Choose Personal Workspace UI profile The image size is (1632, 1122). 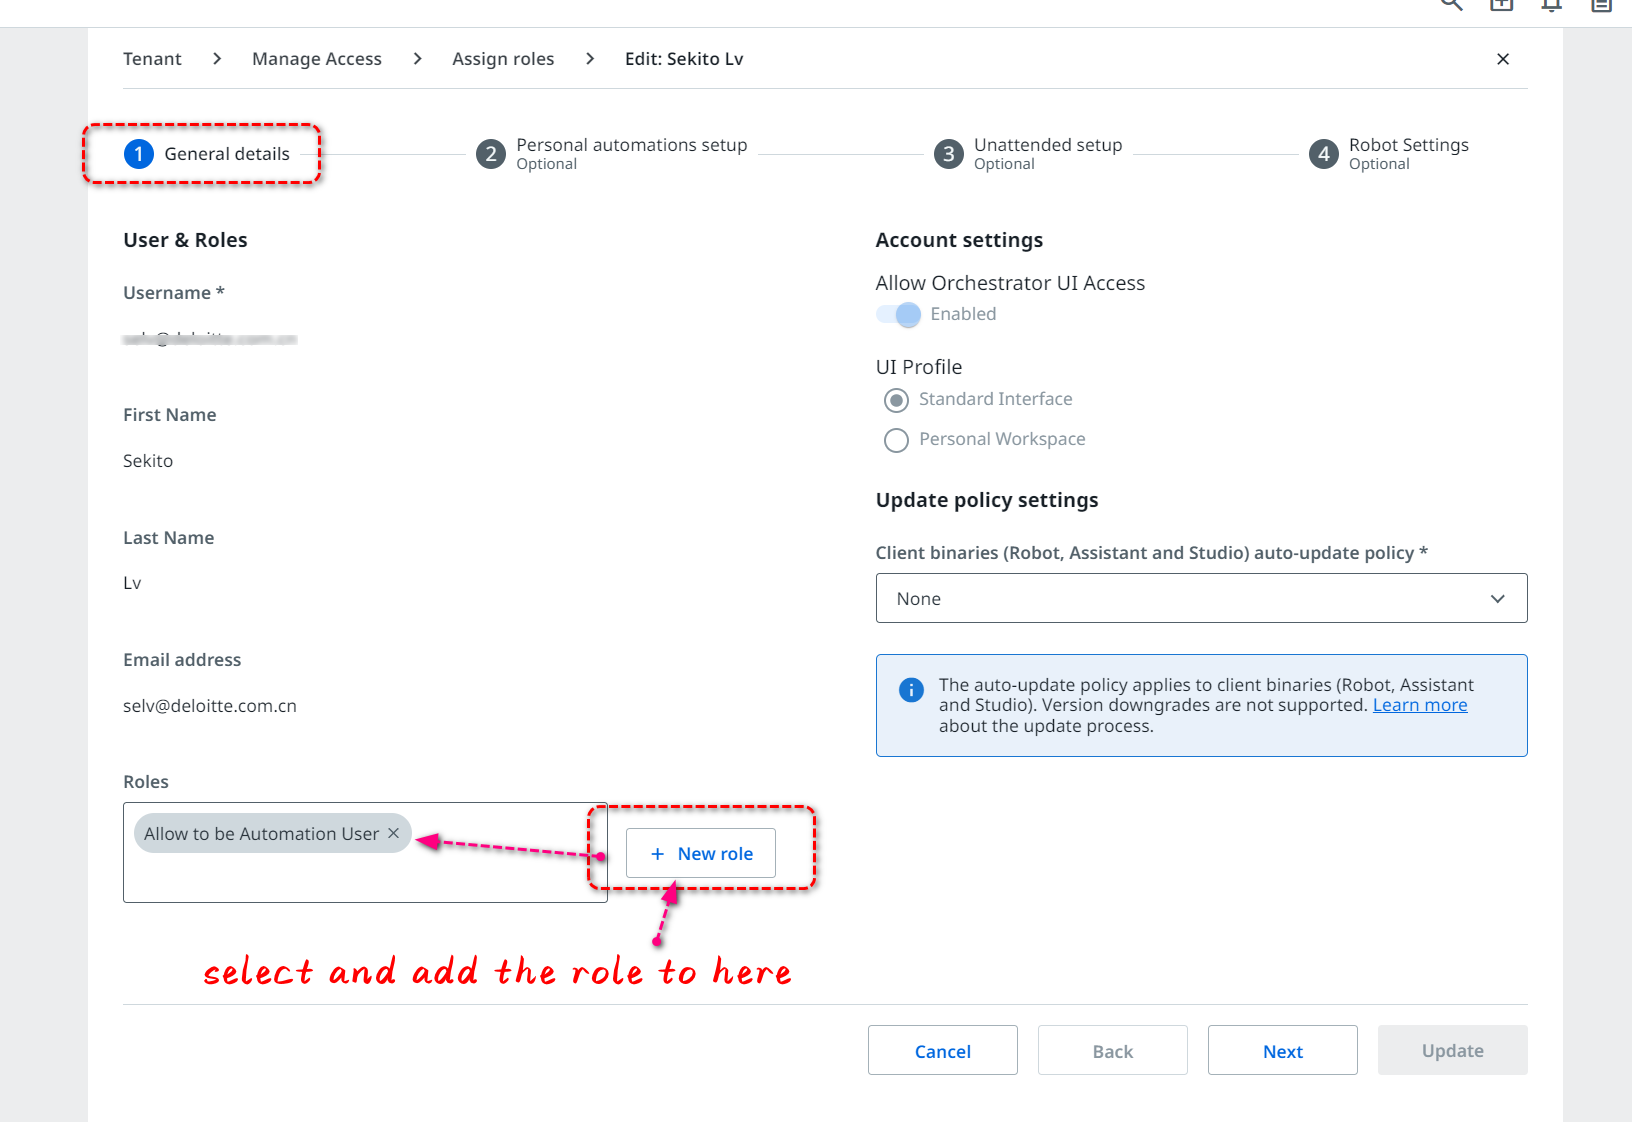[896, 440]
